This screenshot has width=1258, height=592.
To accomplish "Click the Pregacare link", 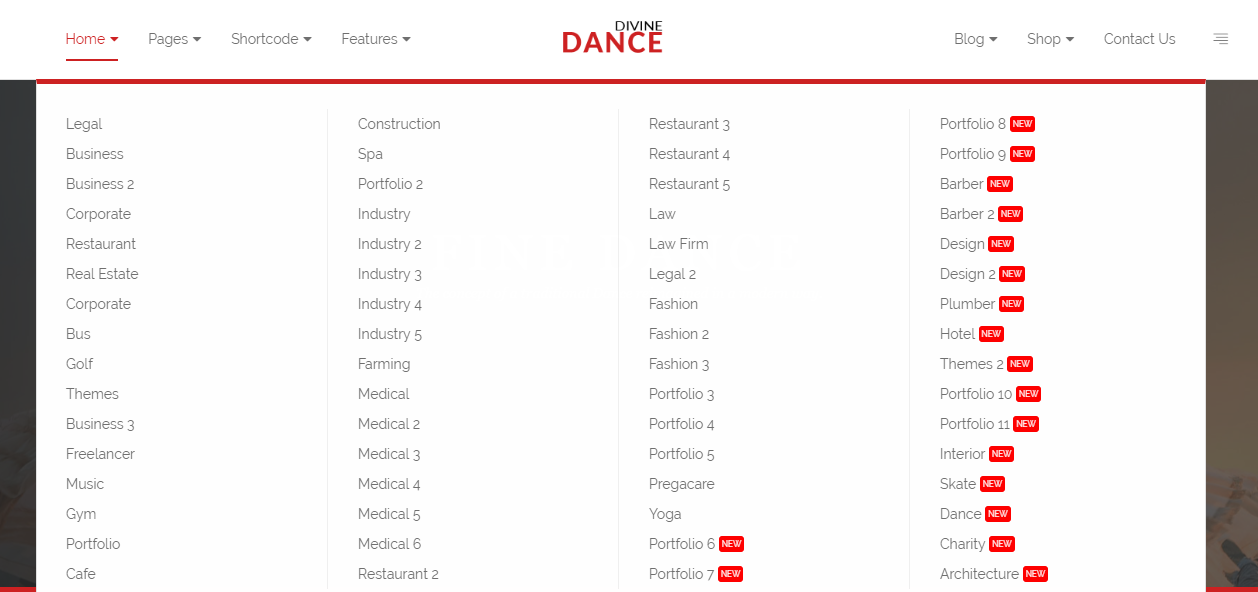I will 681,484.
